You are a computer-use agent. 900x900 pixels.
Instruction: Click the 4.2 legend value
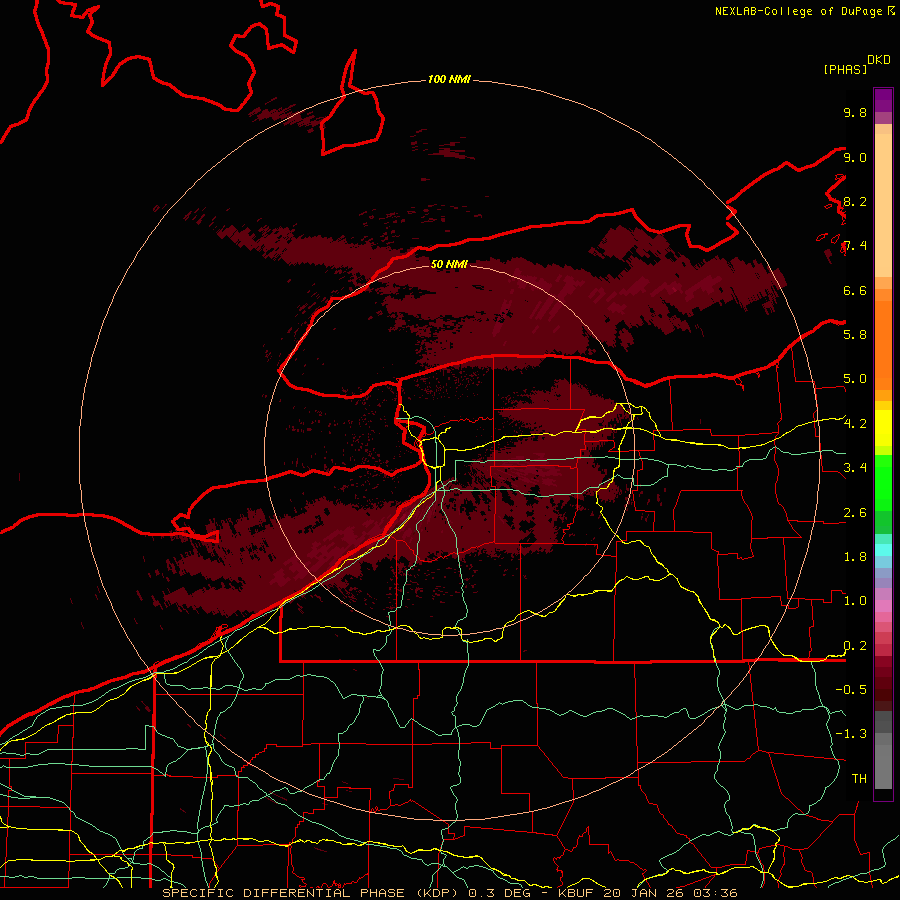click(855, 424)
